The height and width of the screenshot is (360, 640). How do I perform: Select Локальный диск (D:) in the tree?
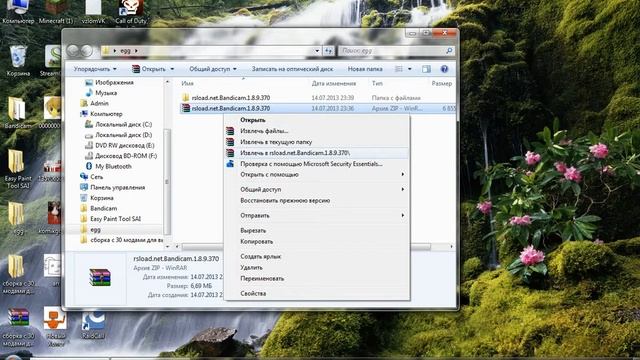tap(118, 135)
